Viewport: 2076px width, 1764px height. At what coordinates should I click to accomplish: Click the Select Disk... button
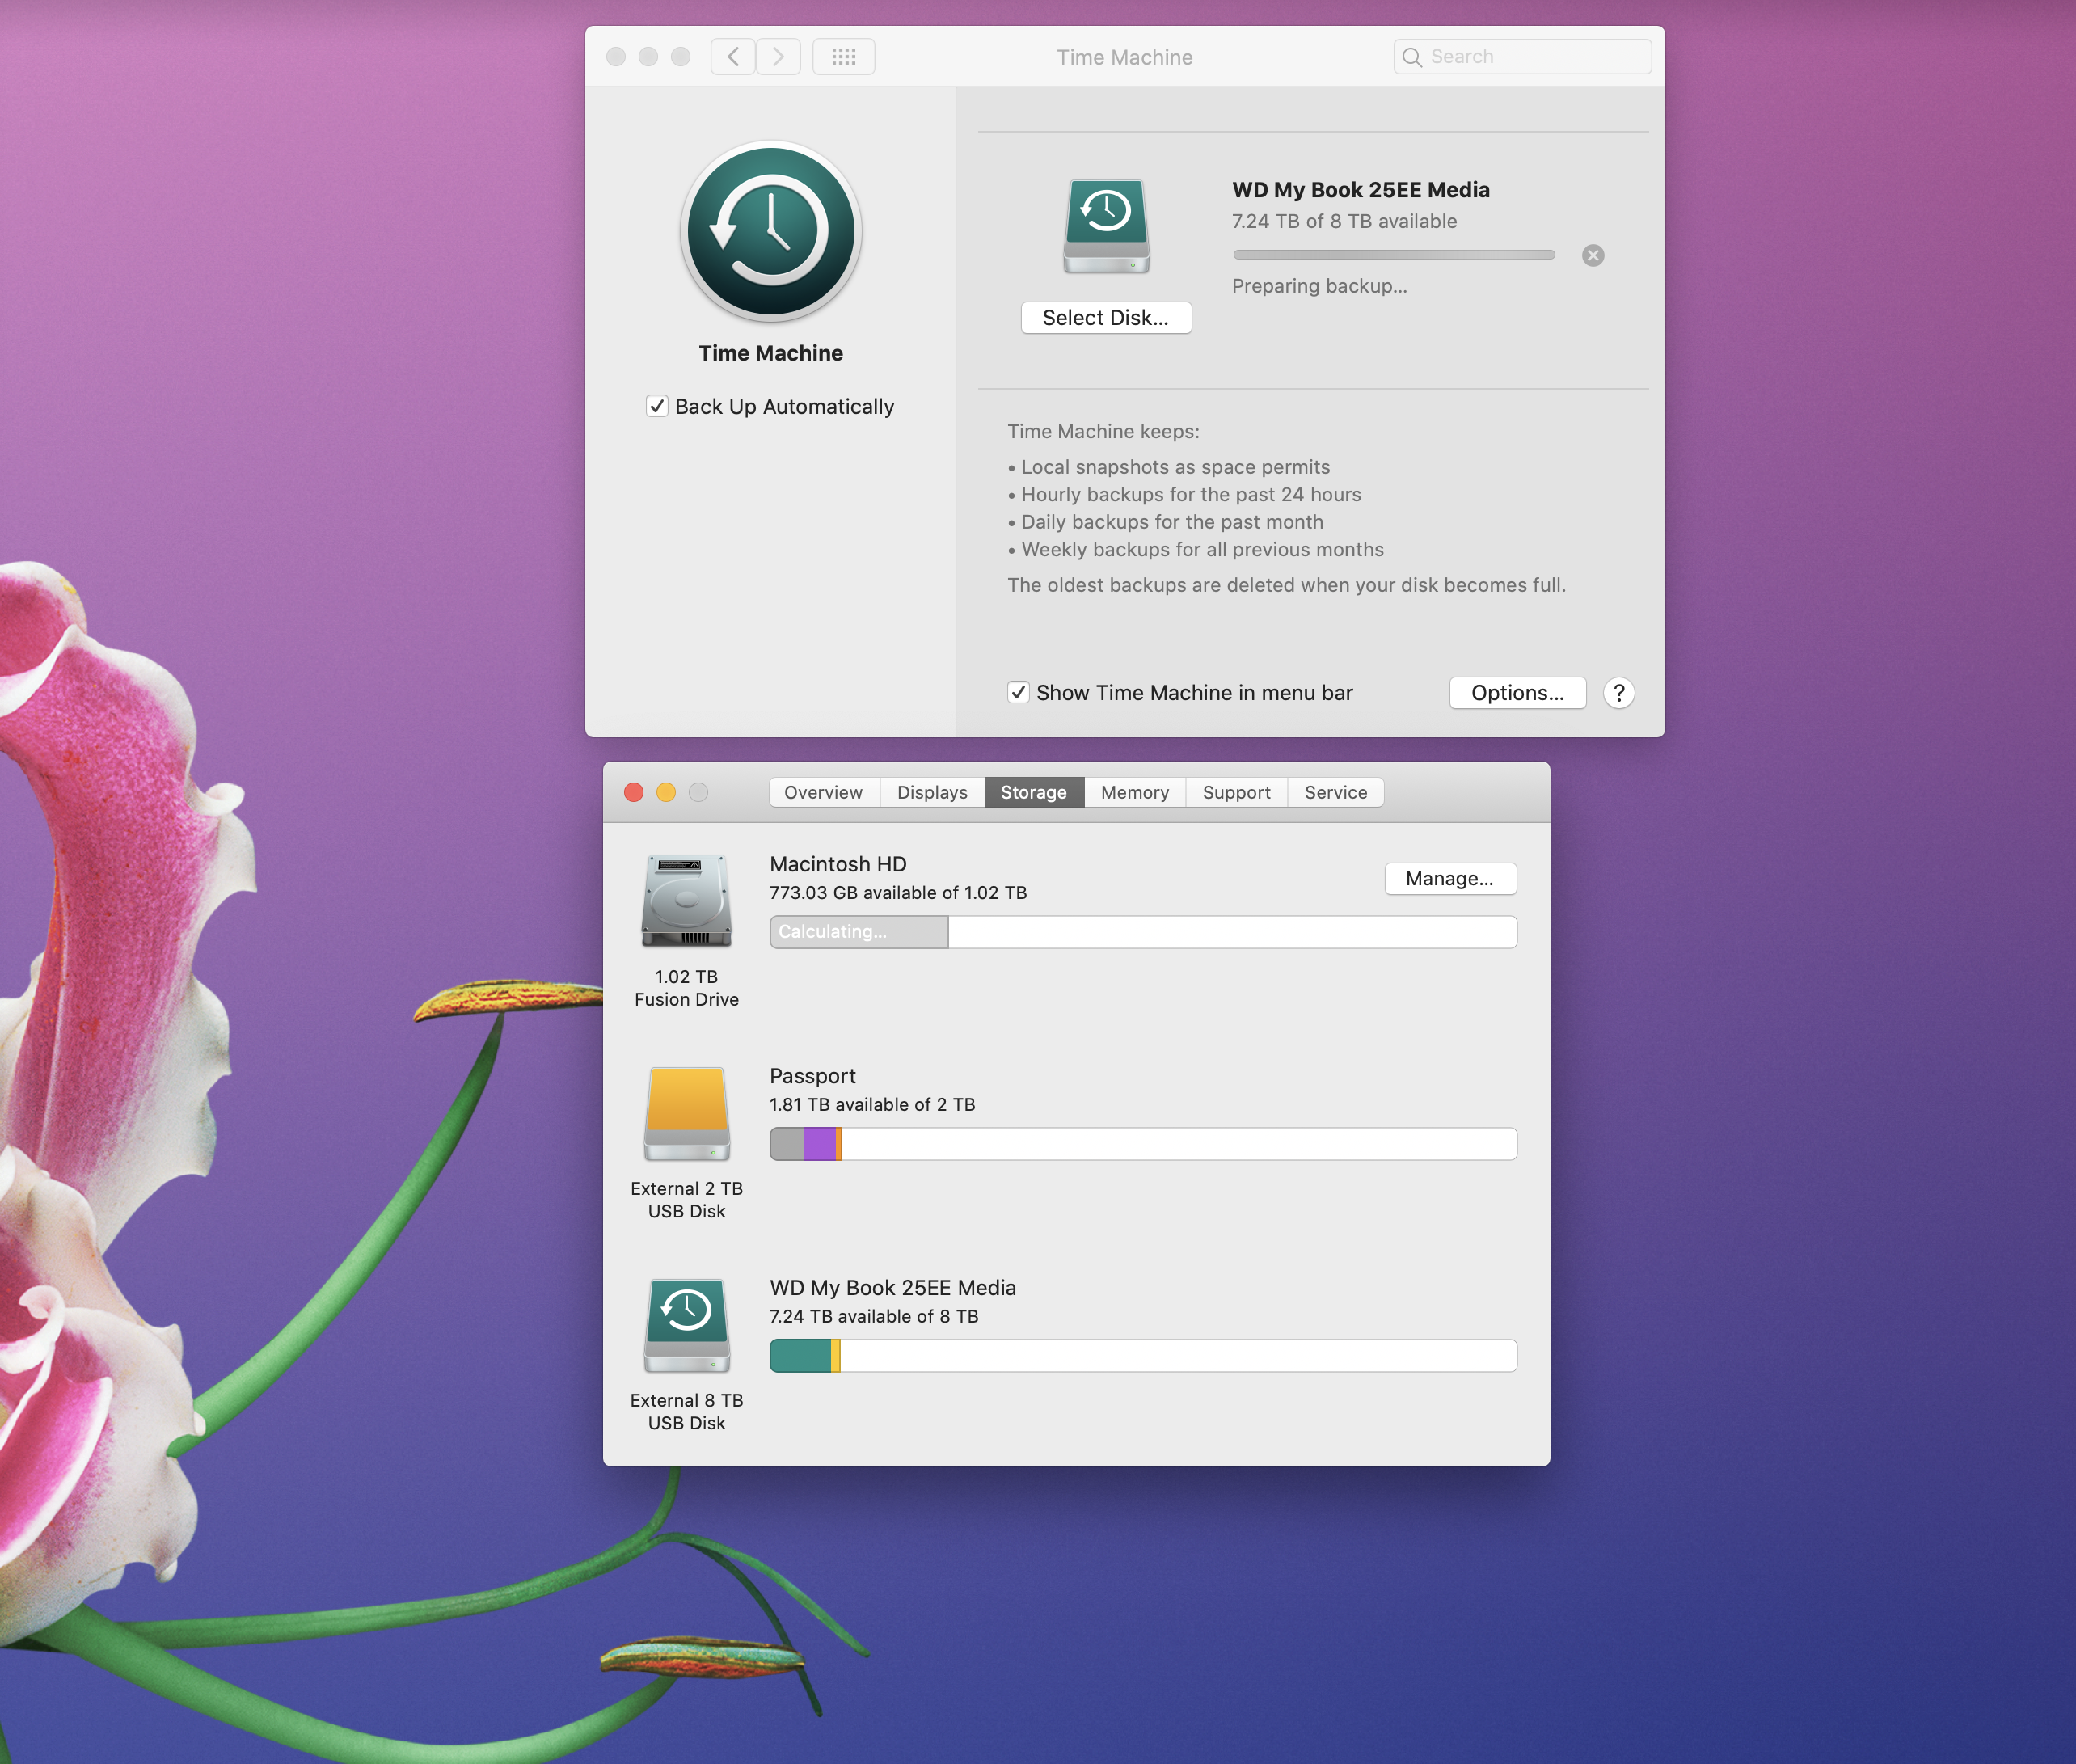pyautogui.click(x=1105, y=318)
